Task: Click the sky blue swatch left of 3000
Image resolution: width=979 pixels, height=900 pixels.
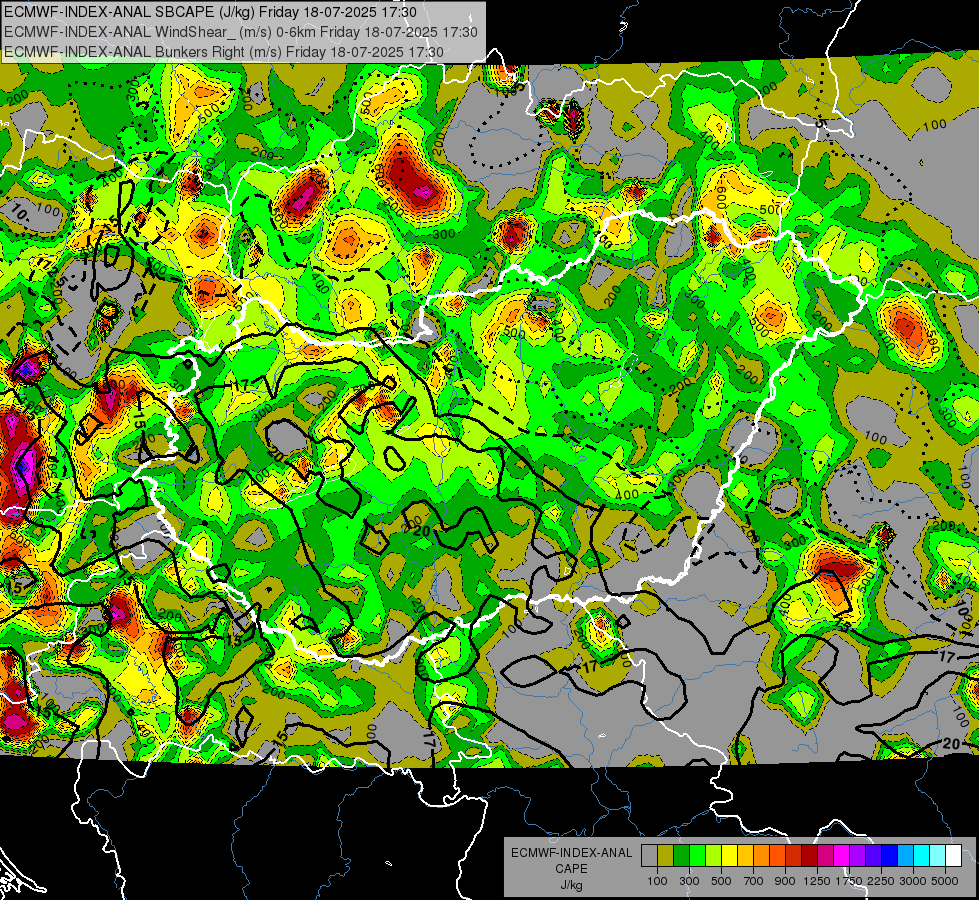Action: click(906, 855)
